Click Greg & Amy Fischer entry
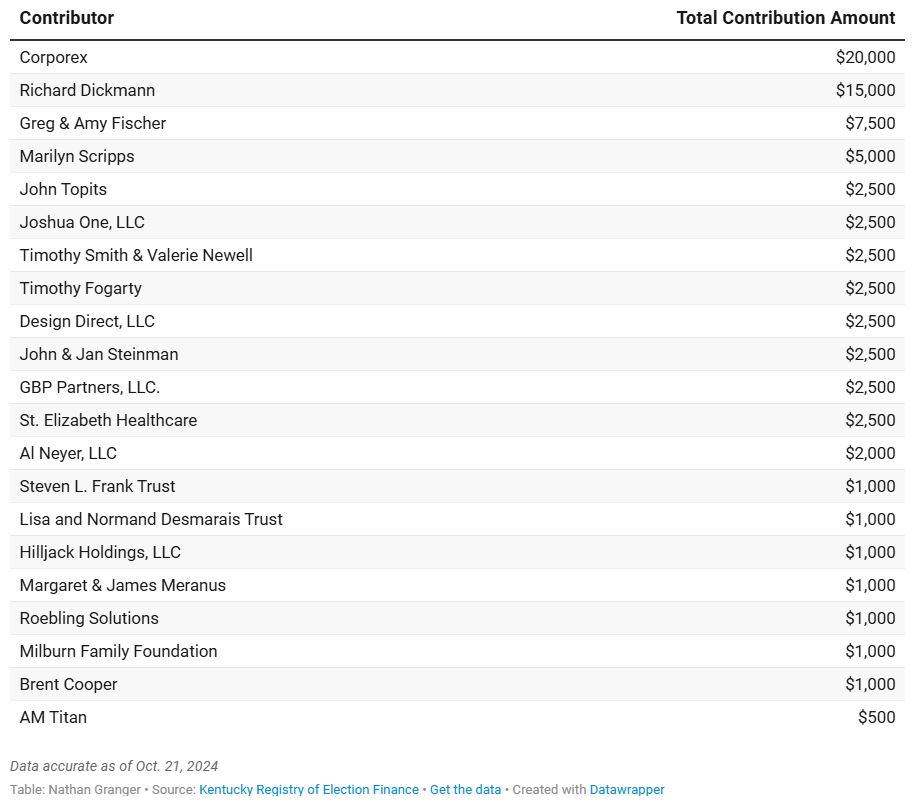 click(x=93, y=124)
